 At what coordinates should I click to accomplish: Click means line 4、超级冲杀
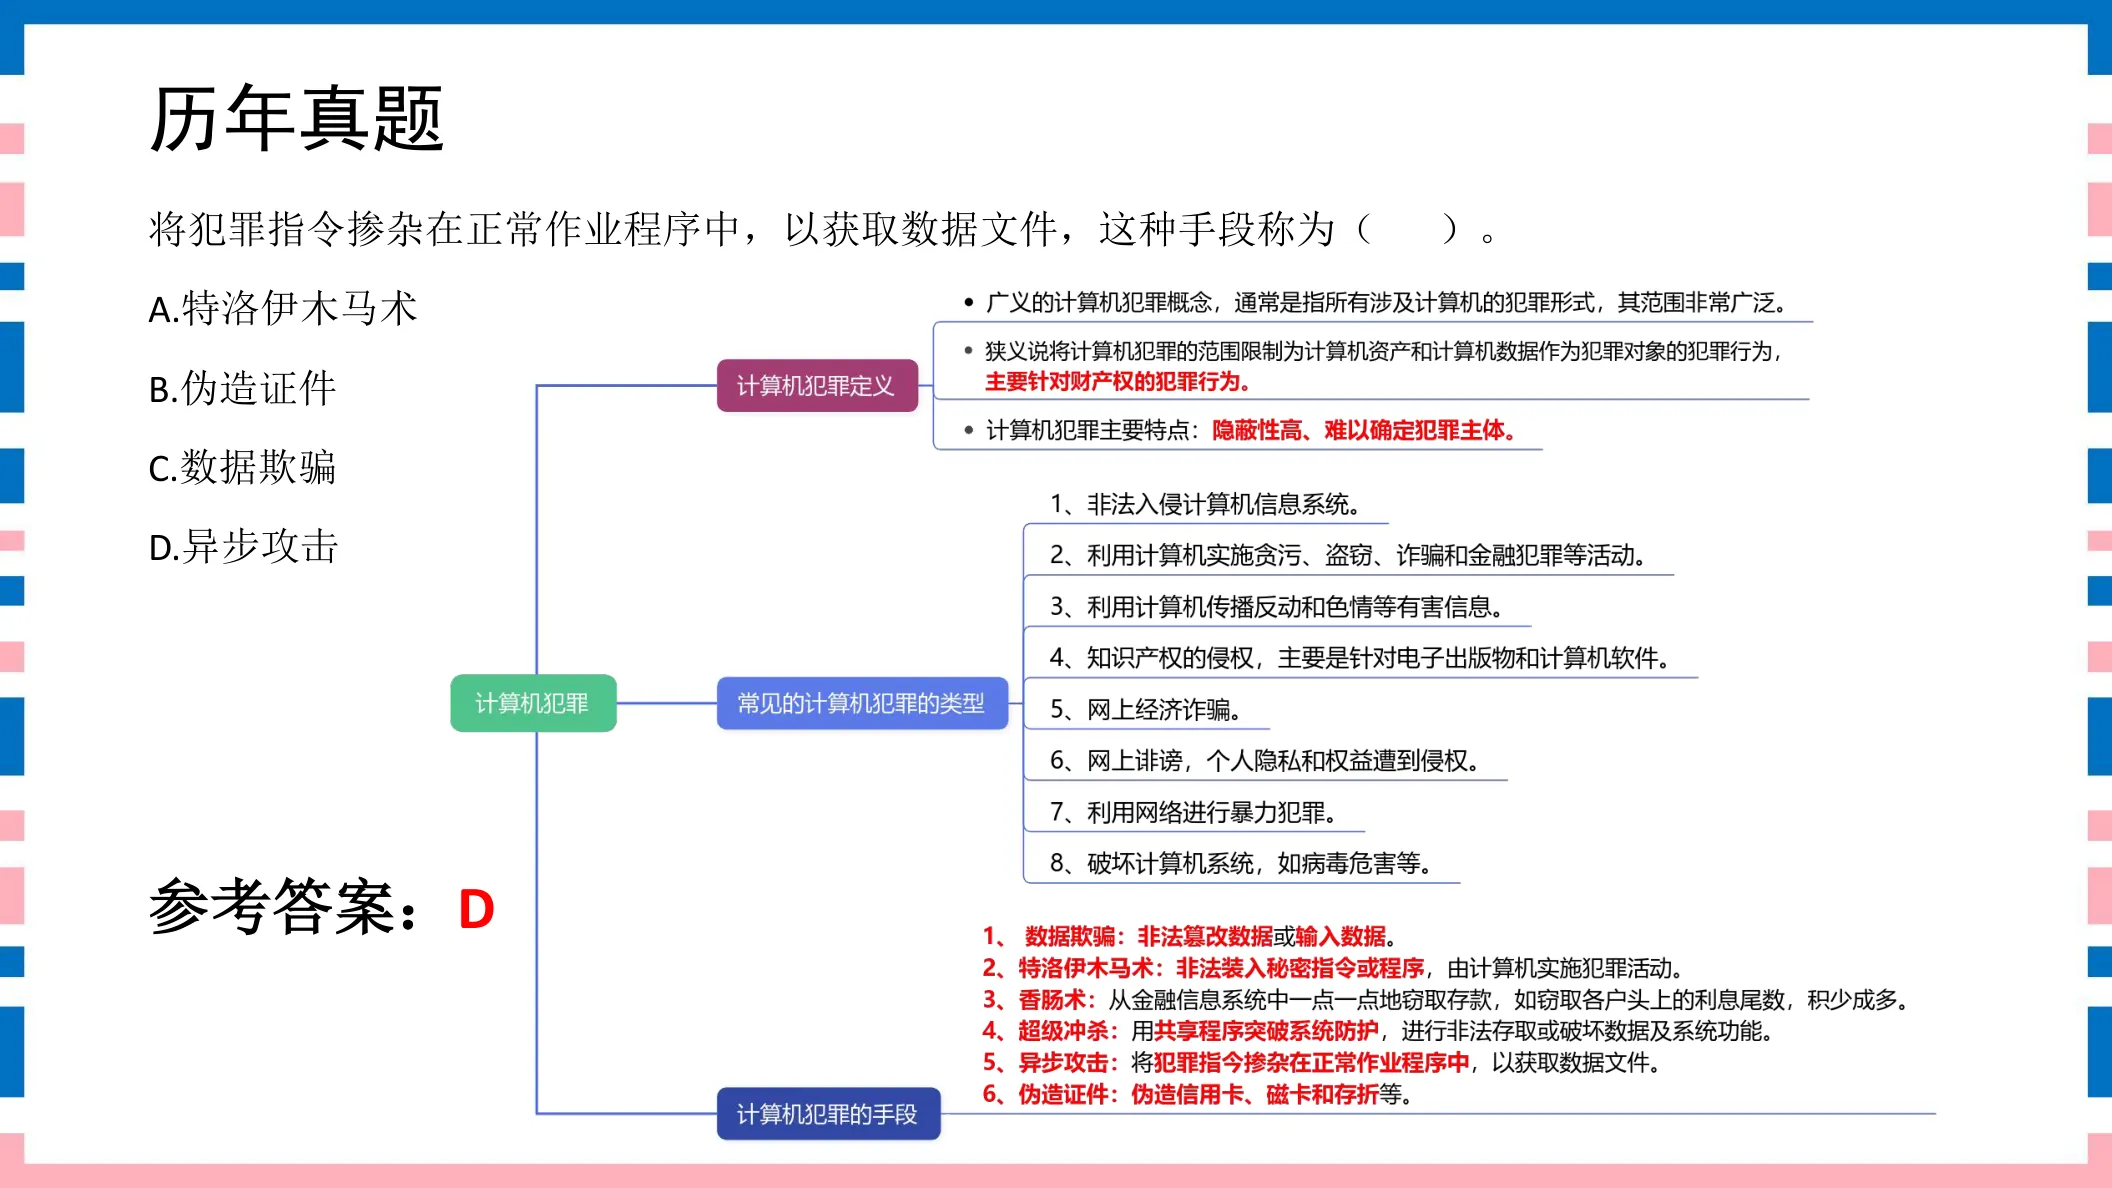(x=1378, y=1030)
